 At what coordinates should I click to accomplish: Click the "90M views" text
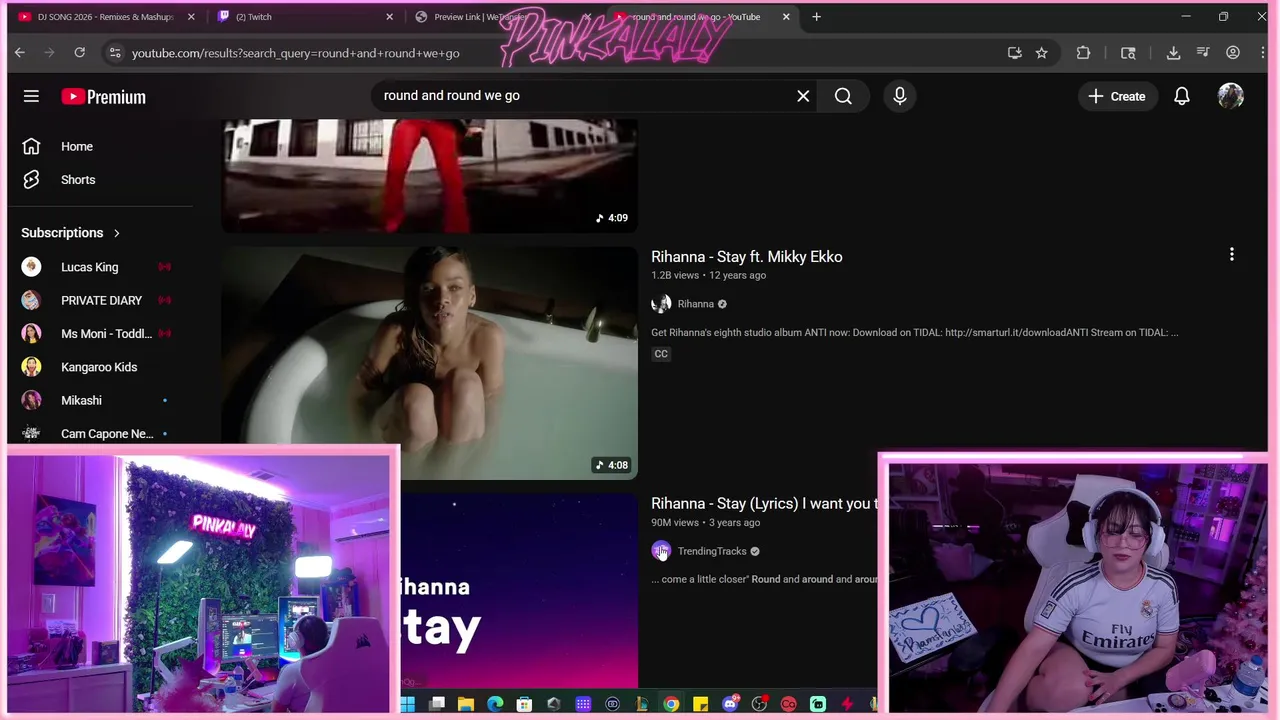coord(675,522)
